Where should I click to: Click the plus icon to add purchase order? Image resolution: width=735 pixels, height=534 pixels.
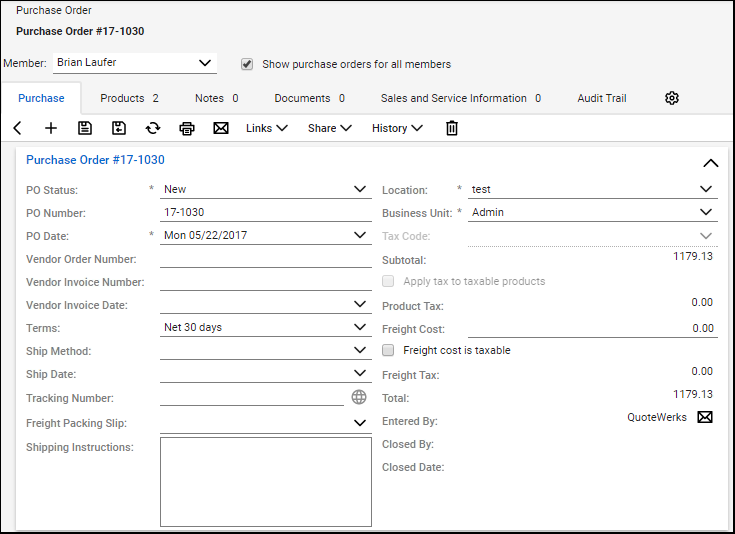point(51,128)
